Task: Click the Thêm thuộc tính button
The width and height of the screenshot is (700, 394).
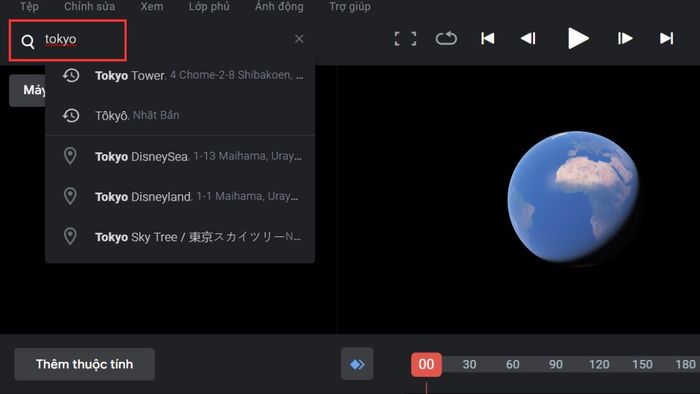Action: [85, 364]
